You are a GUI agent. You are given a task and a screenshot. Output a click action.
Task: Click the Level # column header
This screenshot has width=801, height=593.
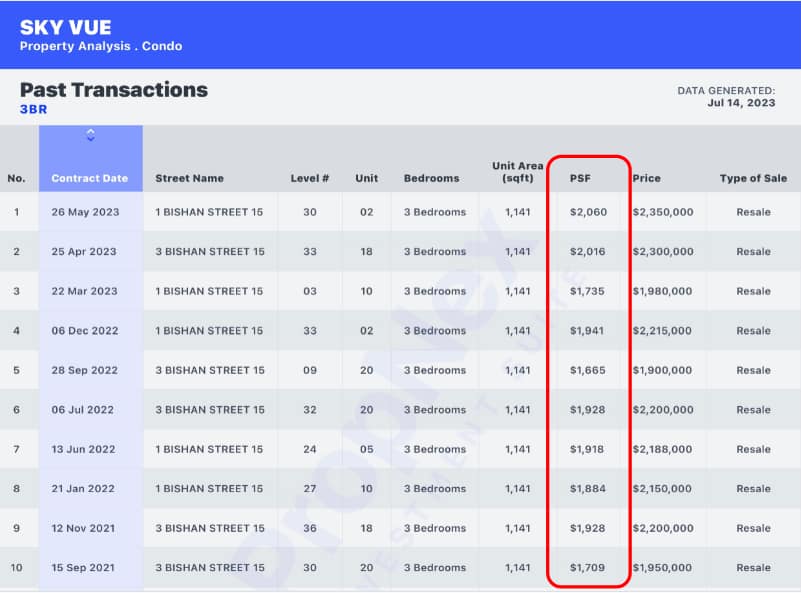click(310, 178)
